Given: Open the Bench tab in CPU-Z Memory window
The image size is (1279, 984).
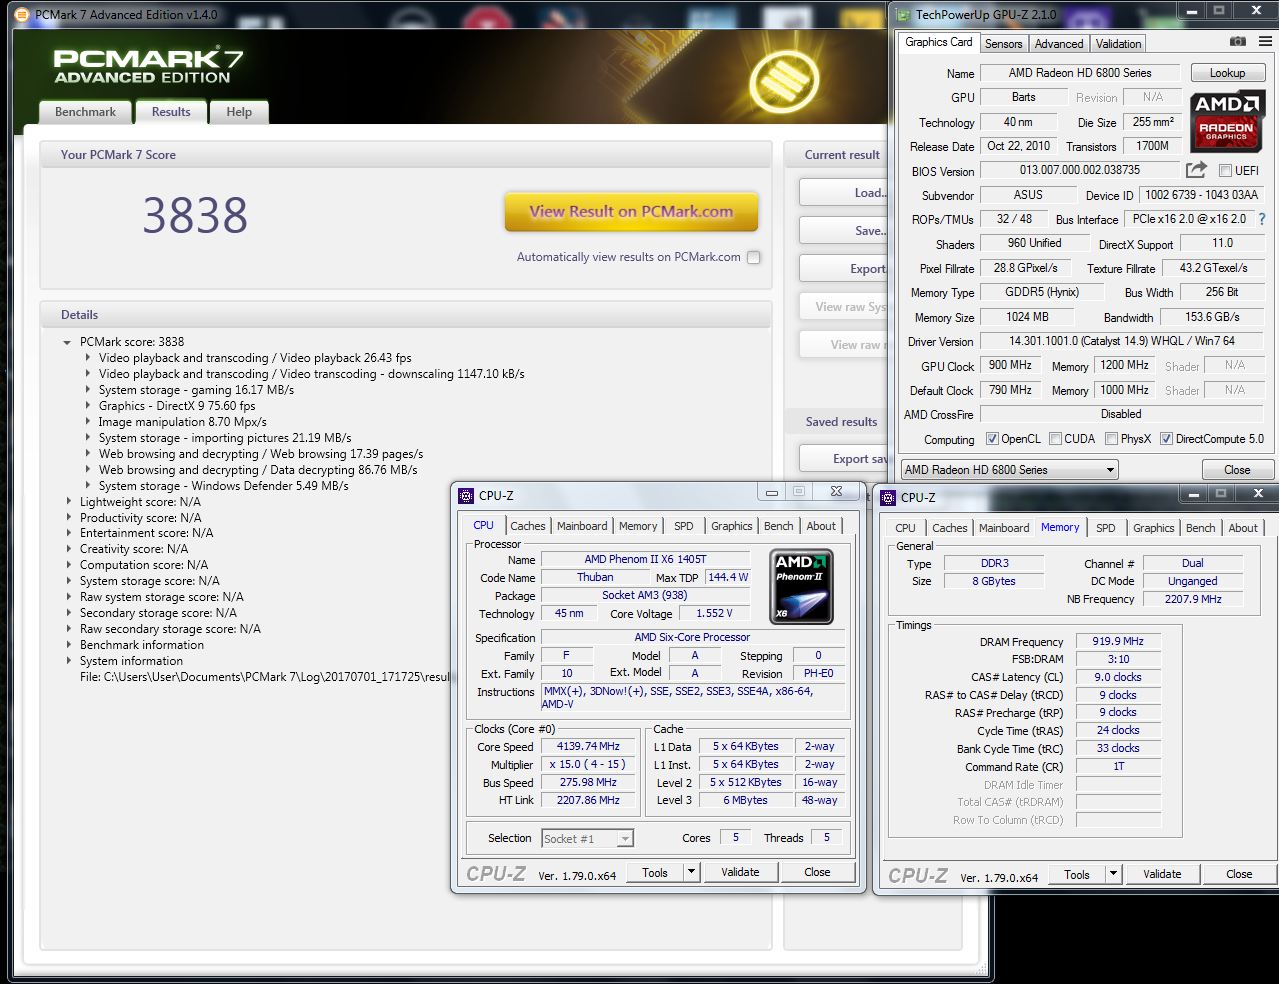Looking at the screenshot, I should point(1201,528).
